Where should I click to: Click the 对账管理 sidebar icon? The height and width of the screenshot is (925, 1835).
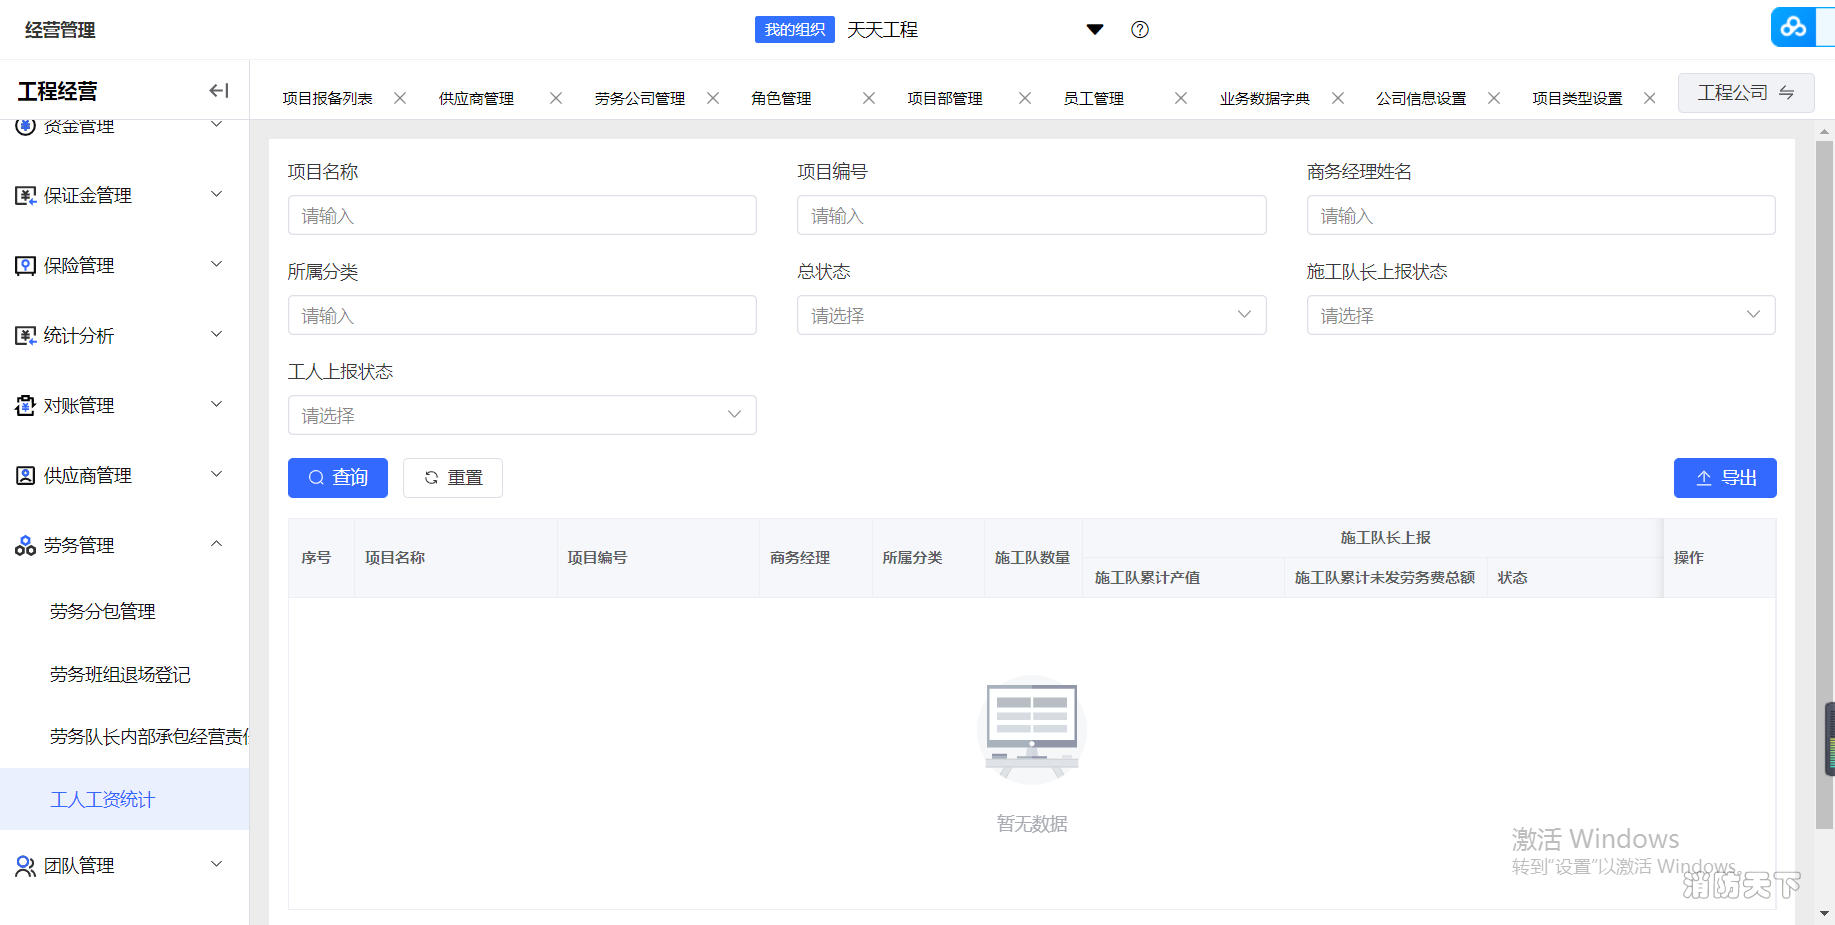25,406
